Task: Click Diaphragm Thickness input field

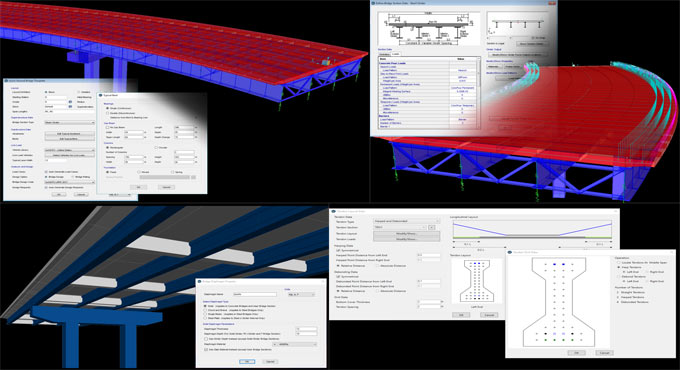Action: (x=306, y=329)
